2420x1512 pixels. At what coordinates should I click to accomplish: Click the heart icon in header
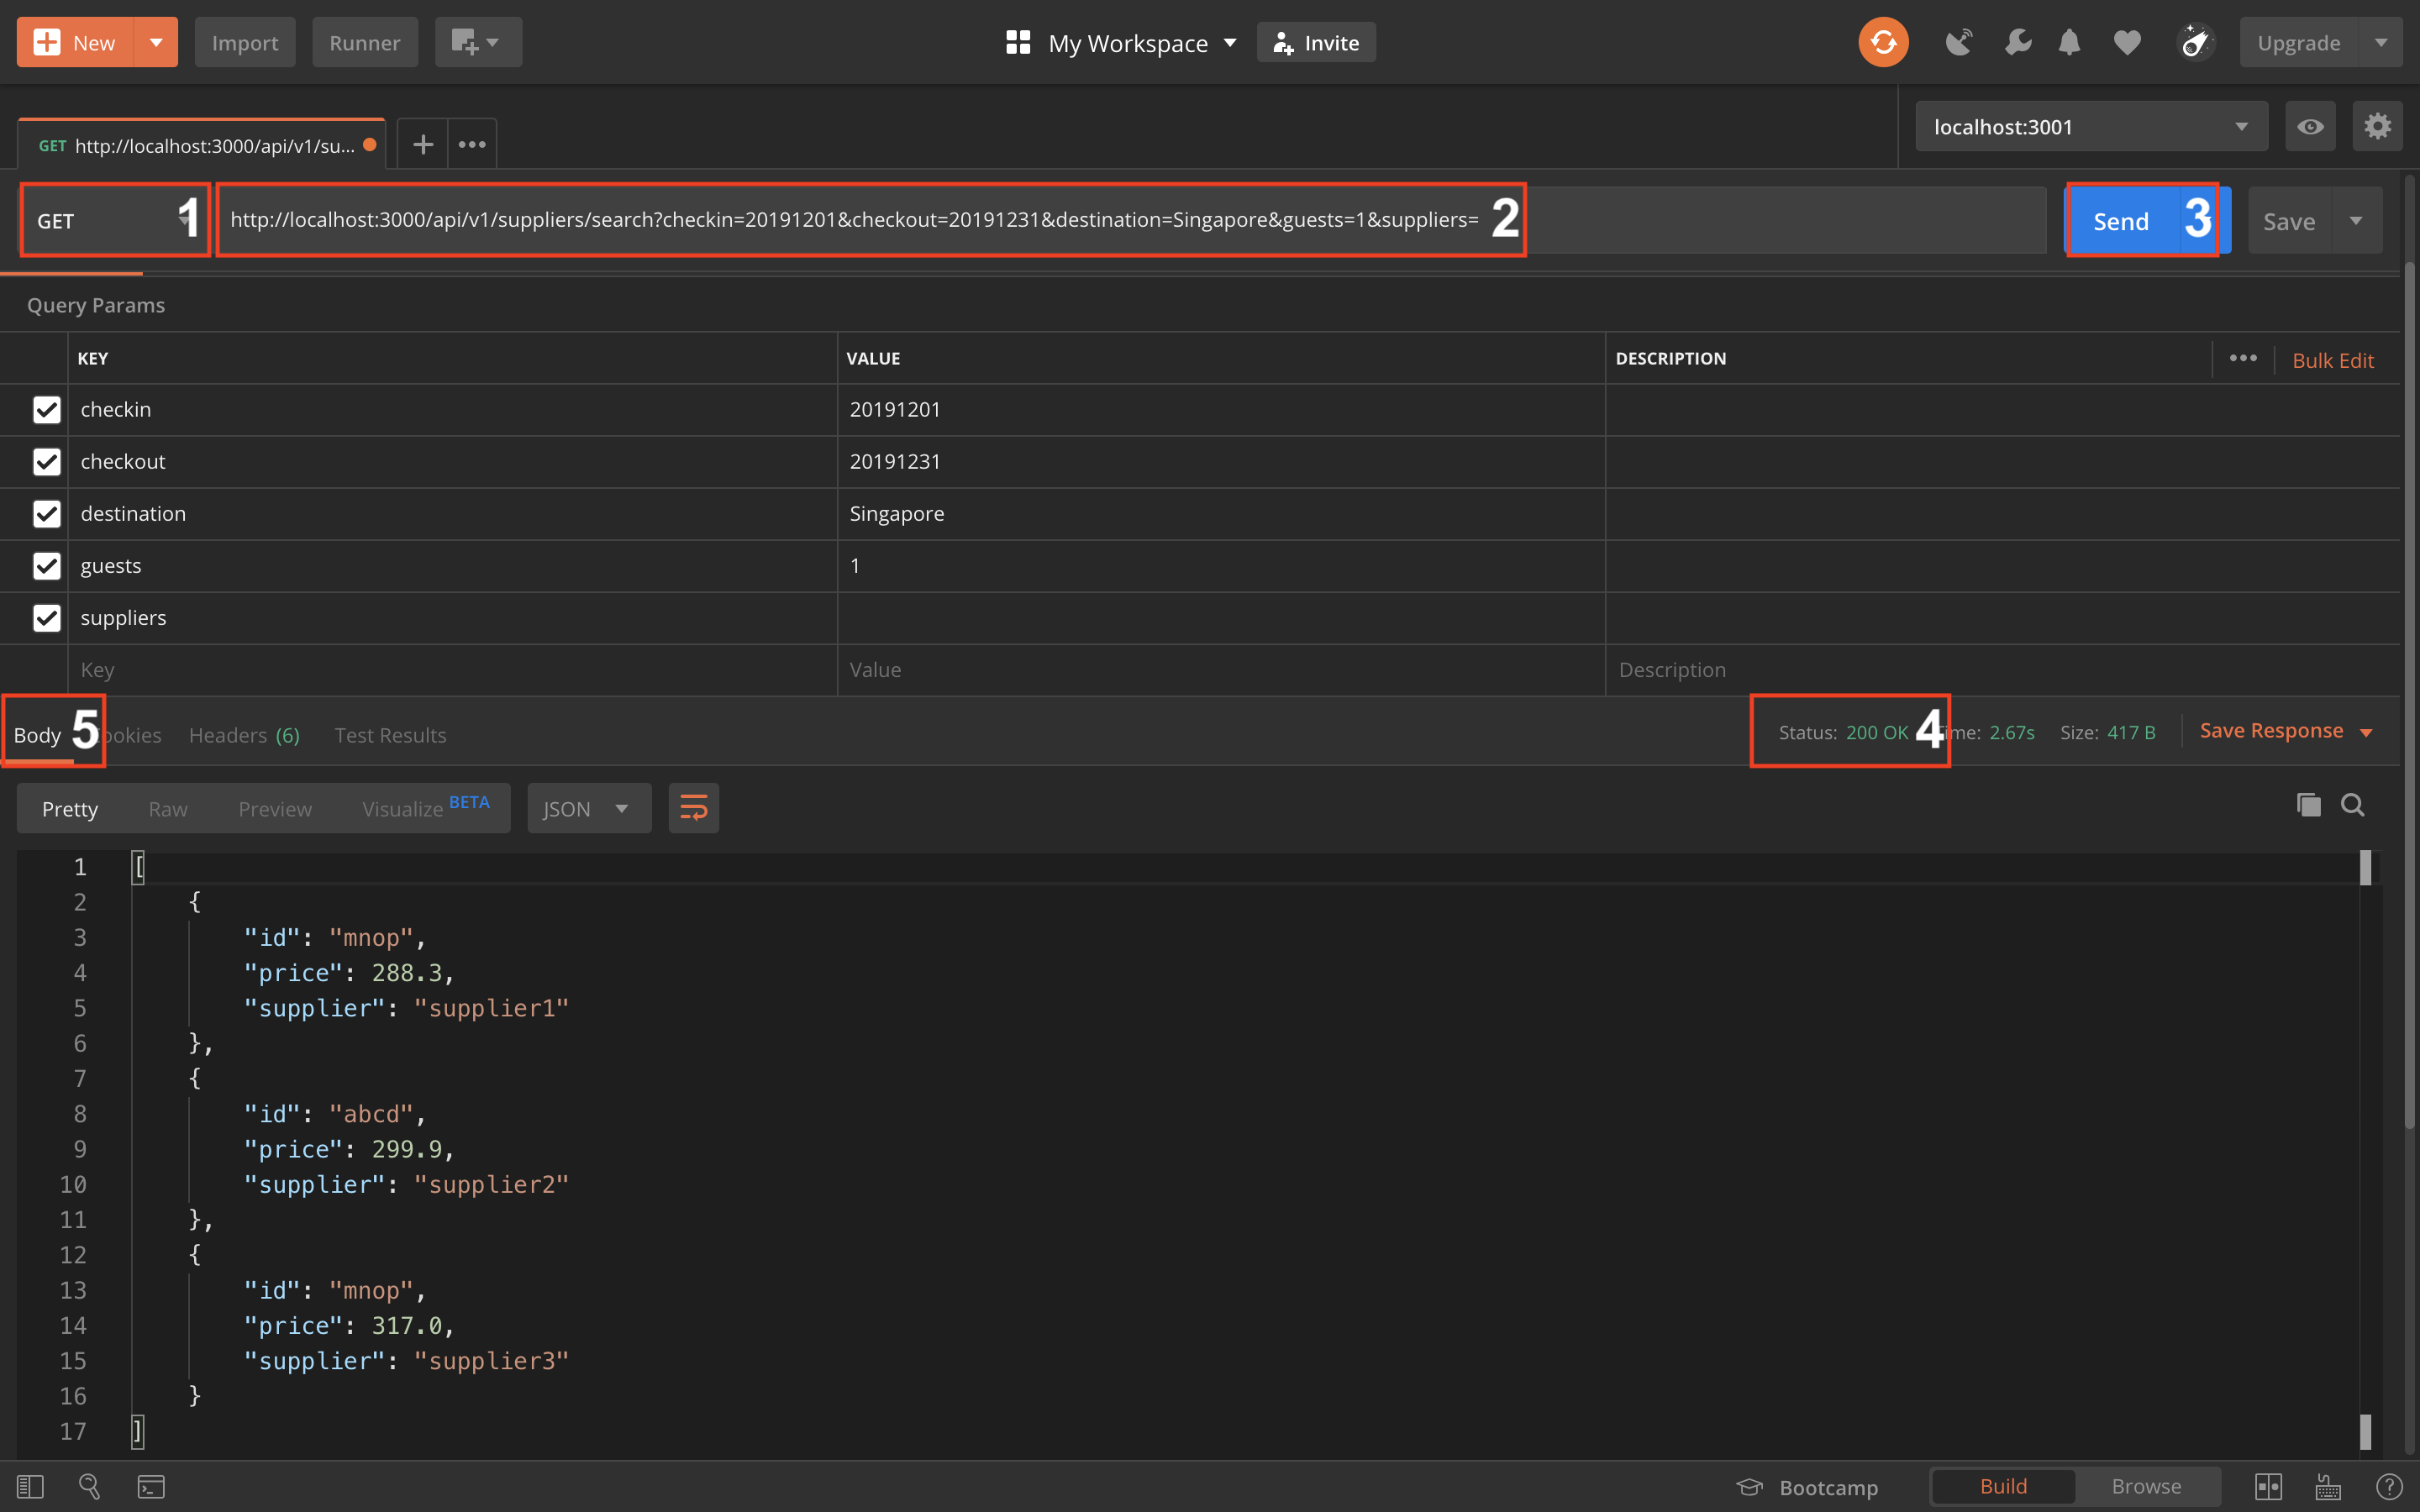(x=2127, y=42)
